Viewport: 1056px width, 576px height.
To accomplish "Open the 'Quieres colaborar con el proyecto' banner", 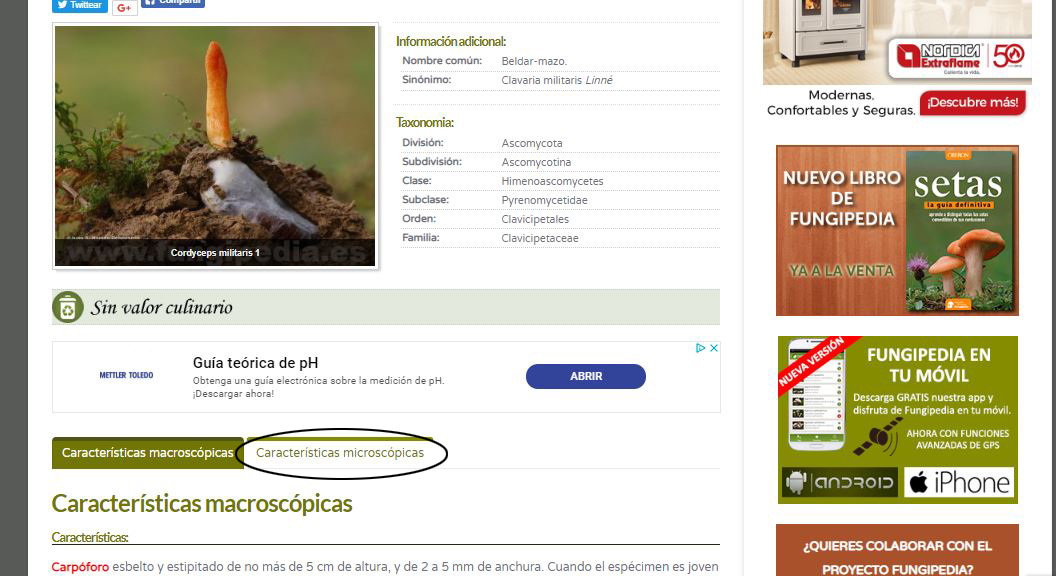I will click(x=897, y=556).
